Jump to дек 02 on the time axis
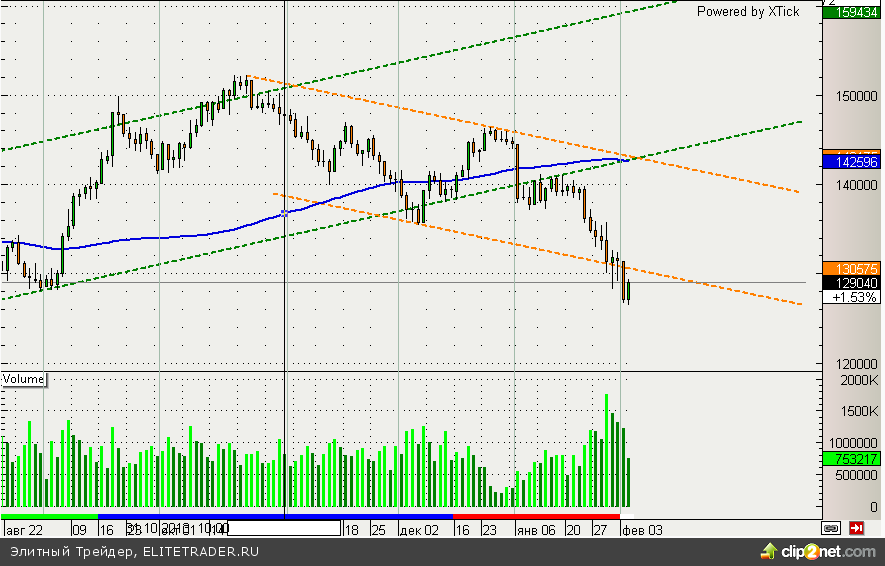 (418, 529)
